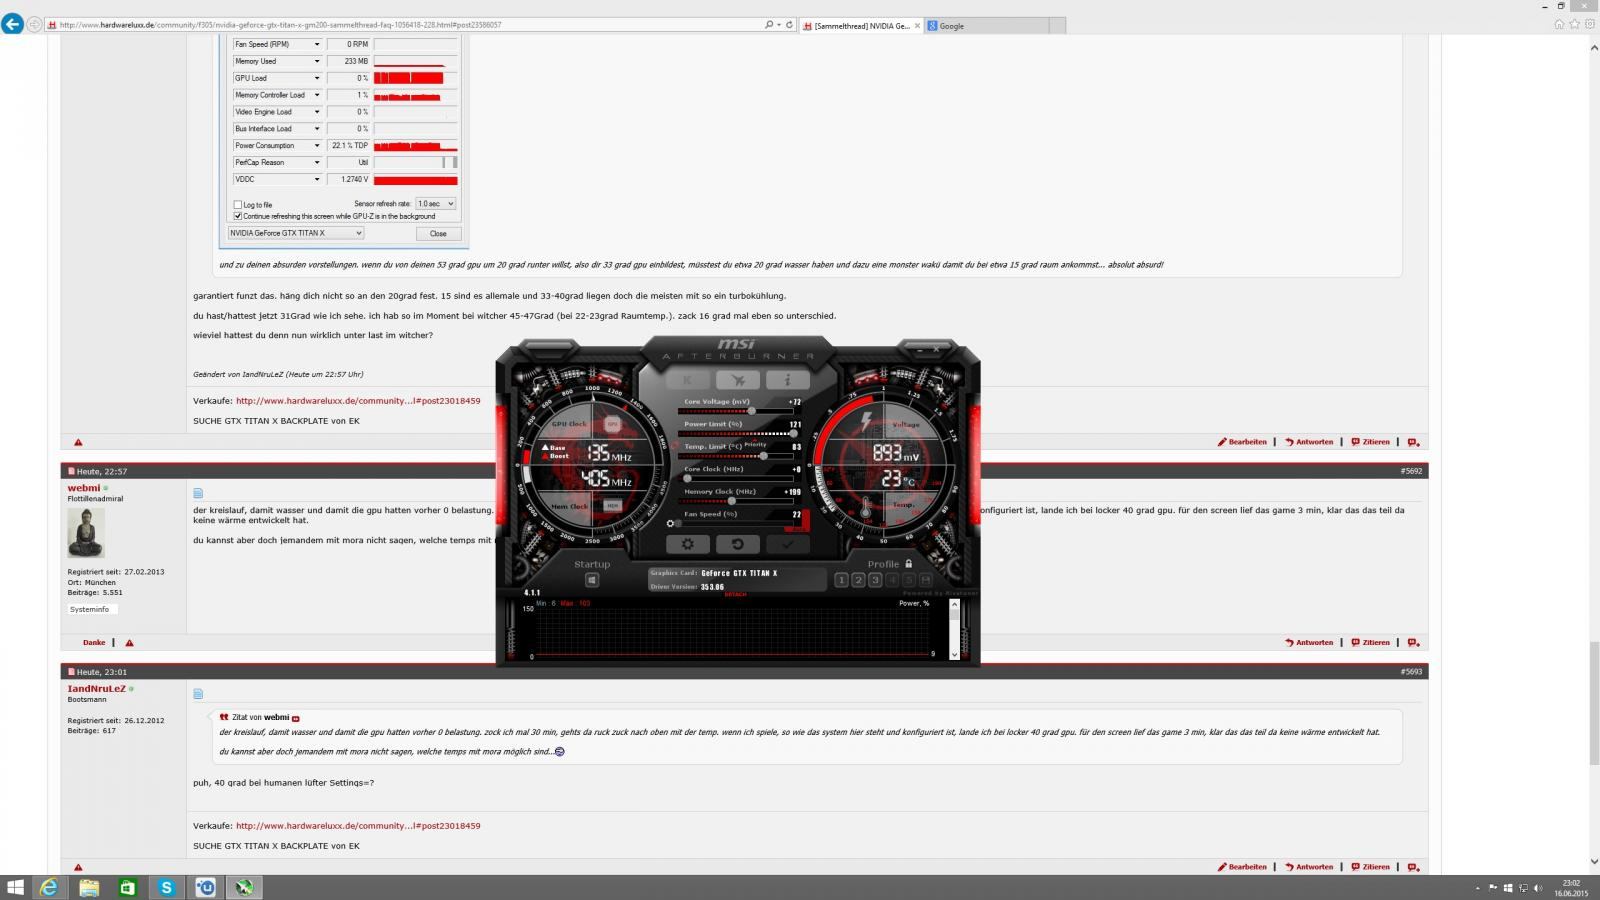Toggle the profile lock in Afterburner
The width and height of the screenshot is (1600, 900).
point(908,564)
